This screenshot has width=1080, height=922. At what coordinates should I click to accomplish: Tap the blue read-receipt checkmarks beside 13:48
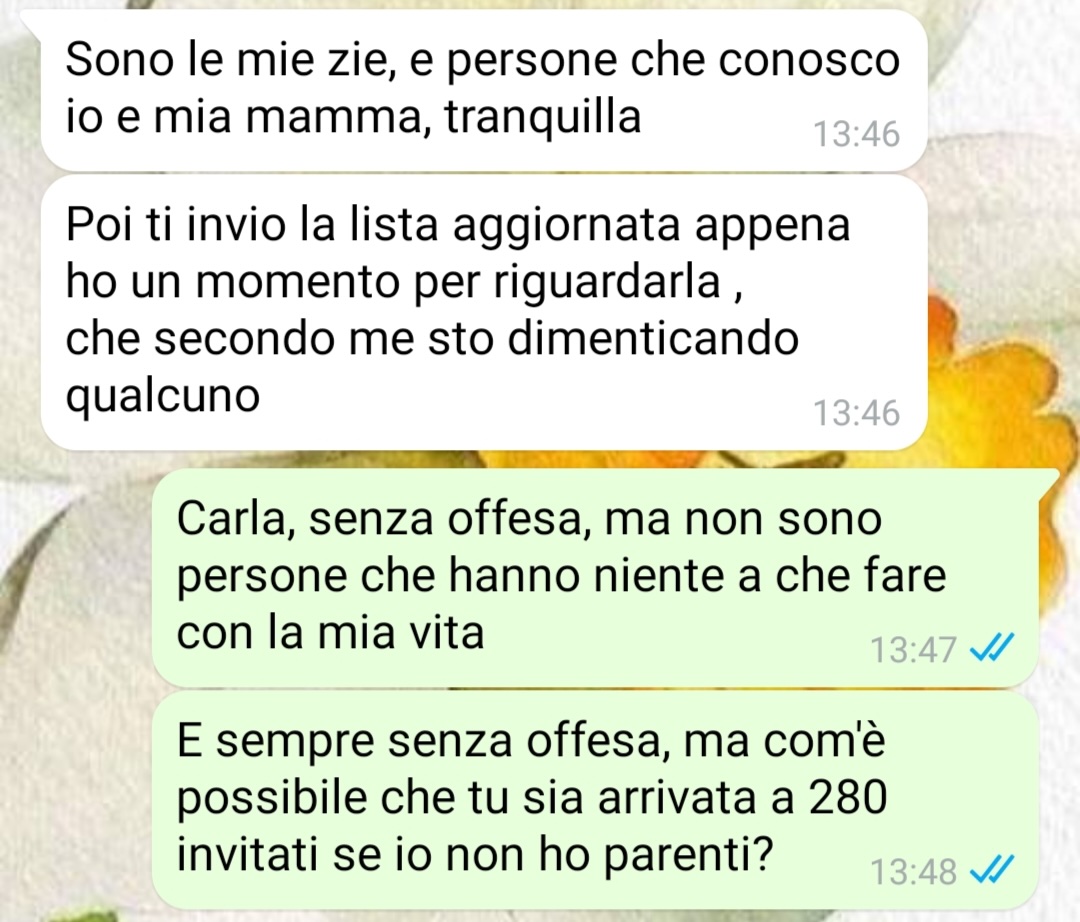point(991,870)
